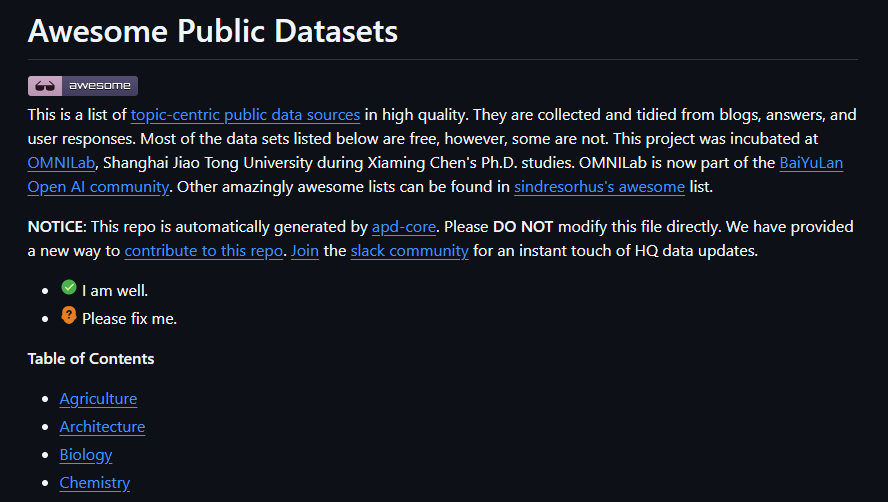Follow the Open AI community link
Screen dimensions: 888x502
[x=98, y=187]
